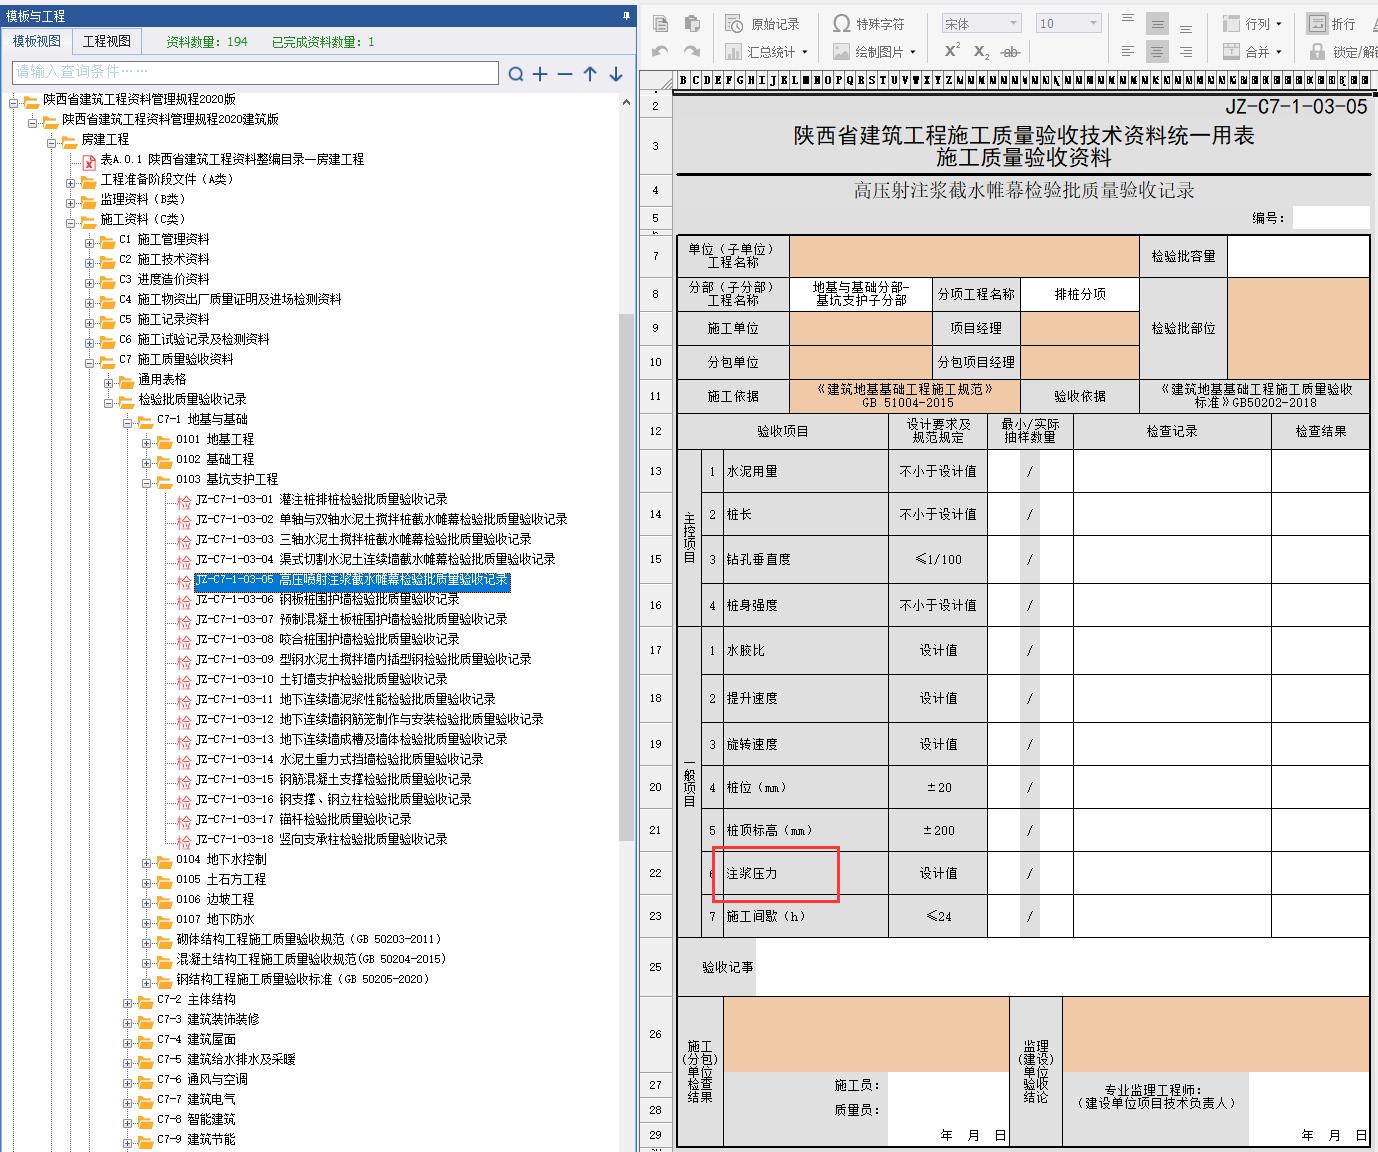Expand C7-2 主体结构 folder
Screen dimensions: 1378x1152
point(127,1002)
